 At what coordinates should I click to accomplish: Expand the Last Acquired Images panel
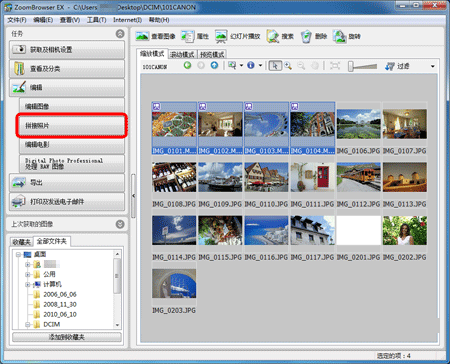pos(120,224)
